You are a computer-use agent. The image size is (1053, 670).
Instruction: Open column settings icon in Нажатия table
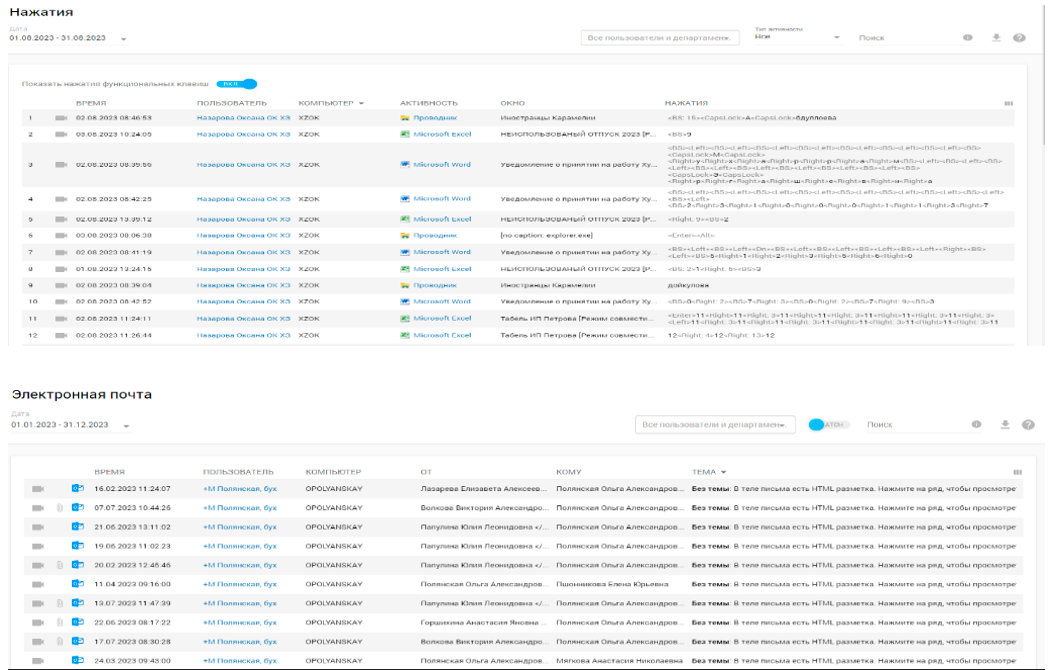pyautogui.click(x=1009, y=103)
